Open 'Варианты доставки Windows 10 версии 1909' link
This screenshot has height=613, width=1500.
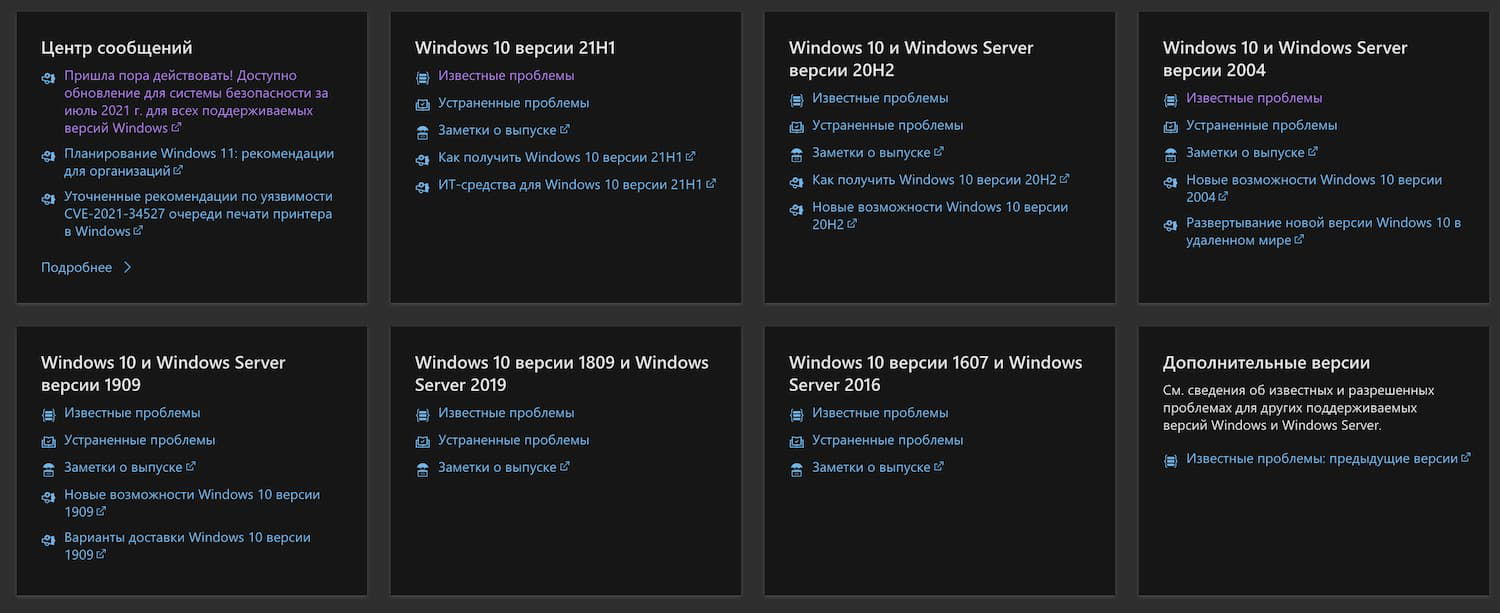click(x=187, y=537)
